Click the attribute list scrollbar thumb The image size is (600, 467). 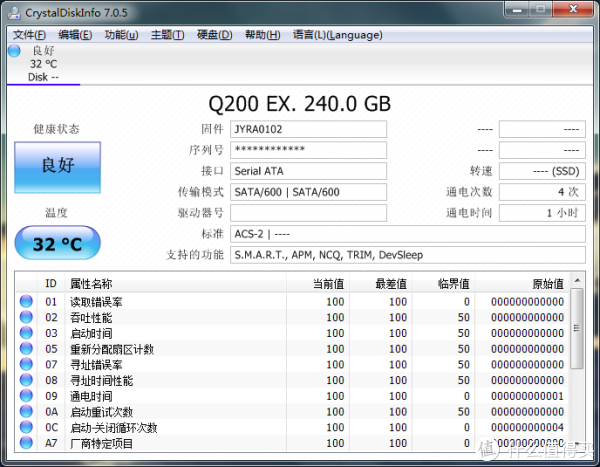[577, 328]
